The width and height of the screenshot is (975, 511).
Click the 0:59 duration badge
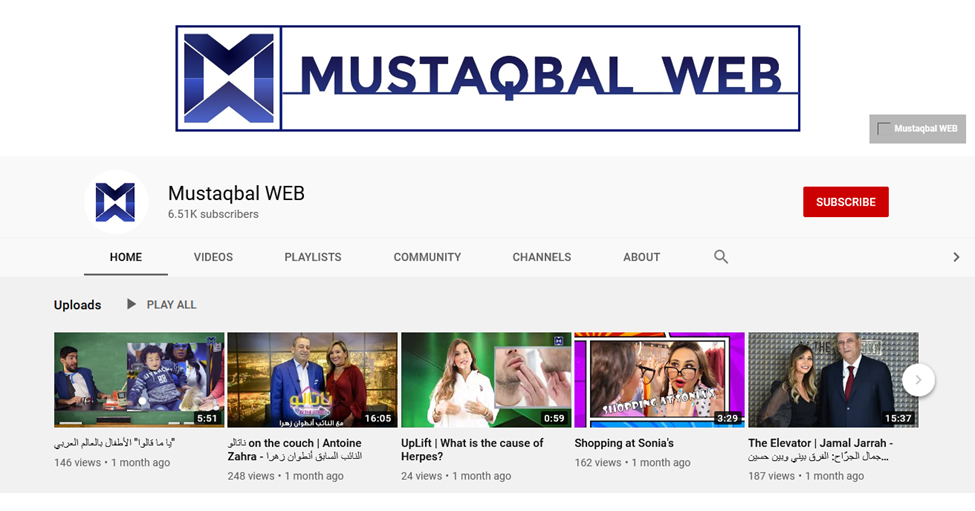click(x=554, y=418)
